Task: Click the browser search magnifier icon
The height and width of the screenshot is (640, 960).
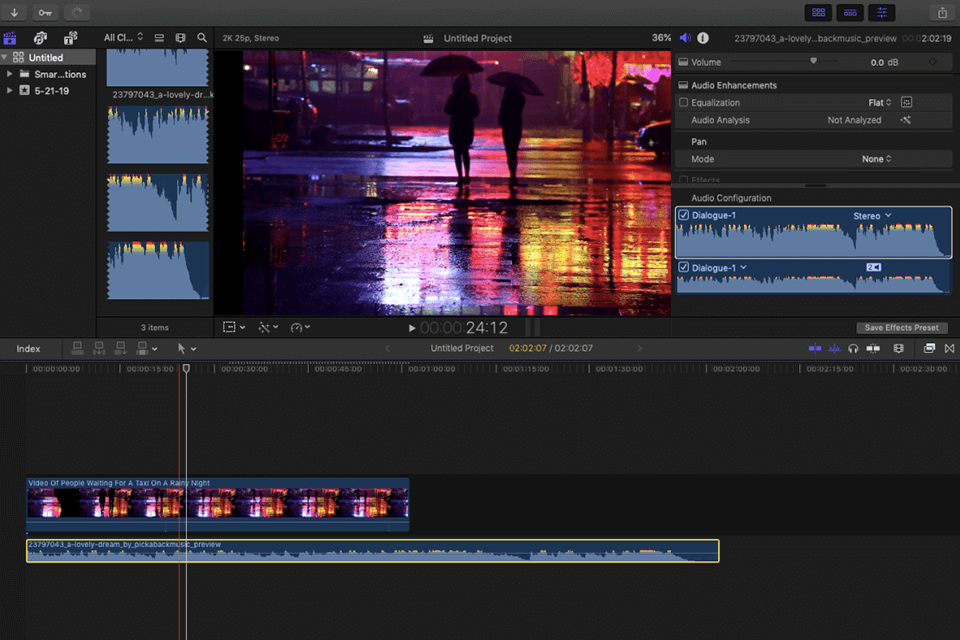Action: coord(202,38)
